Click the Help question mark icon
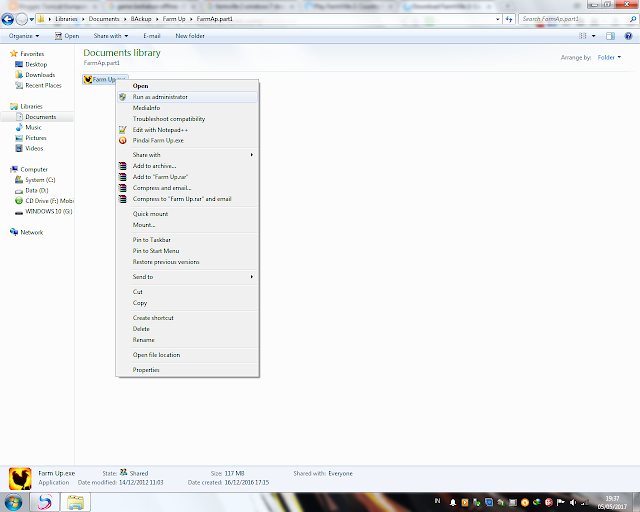This screenshot has height=512, width=640. 629,36
